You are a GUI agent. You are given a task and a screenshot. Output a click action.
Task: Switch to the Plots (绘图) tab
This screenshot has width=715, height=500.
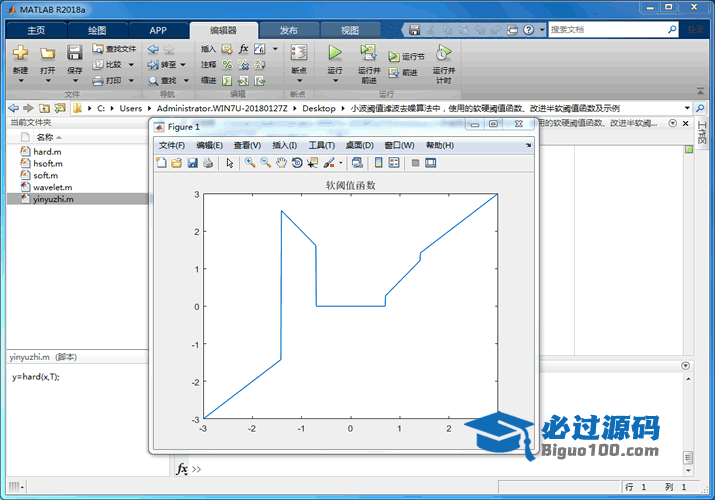coord(97,31)
